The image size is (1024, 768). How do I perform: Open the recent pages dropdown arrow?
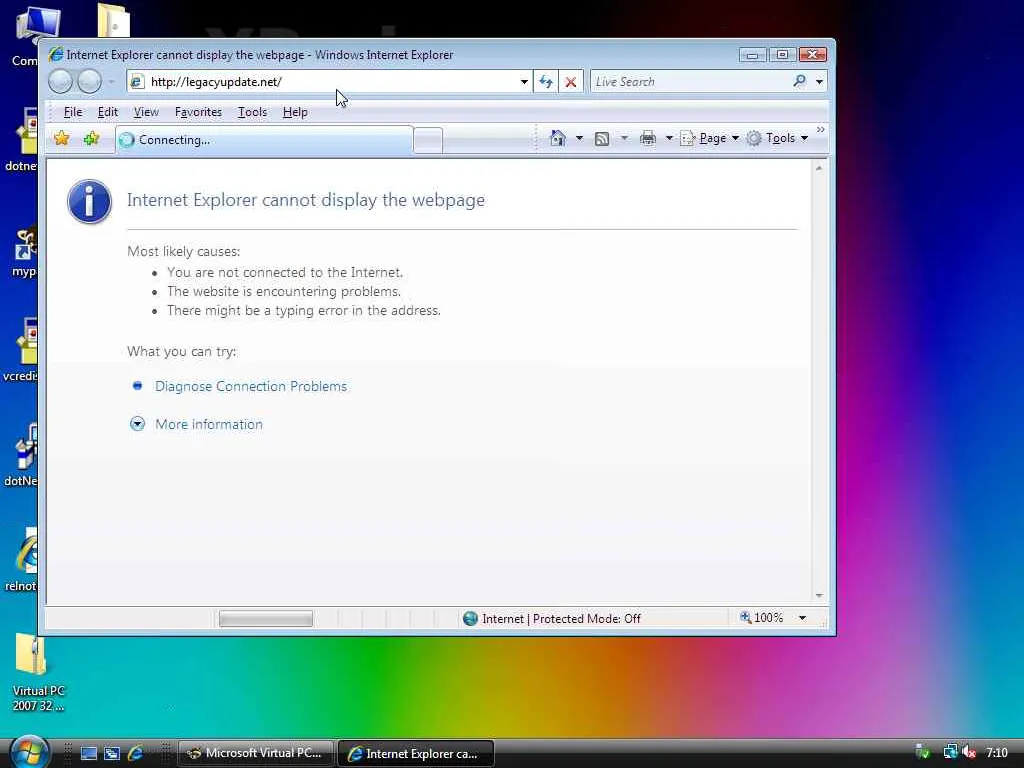click(112, 82)
